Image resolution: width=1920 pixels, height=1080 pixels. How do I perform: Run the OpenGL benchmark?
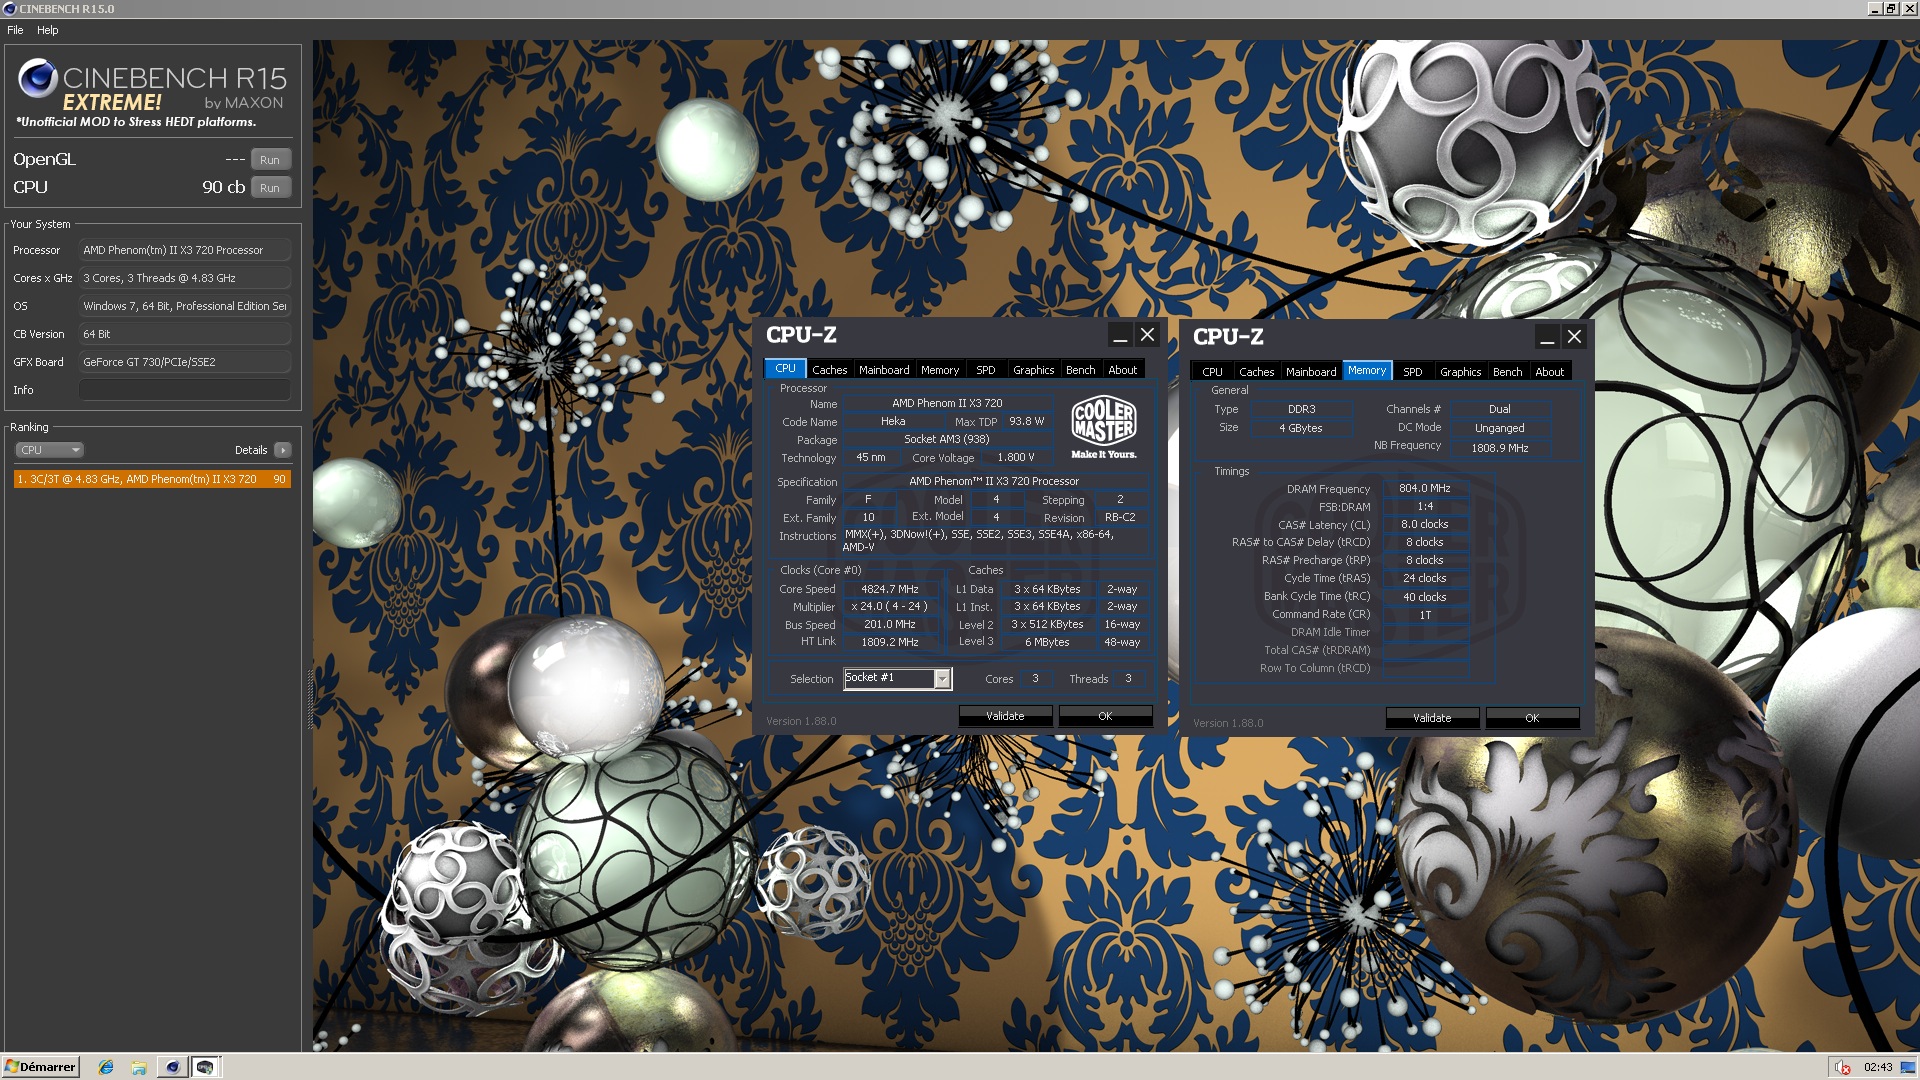[270, 160]
